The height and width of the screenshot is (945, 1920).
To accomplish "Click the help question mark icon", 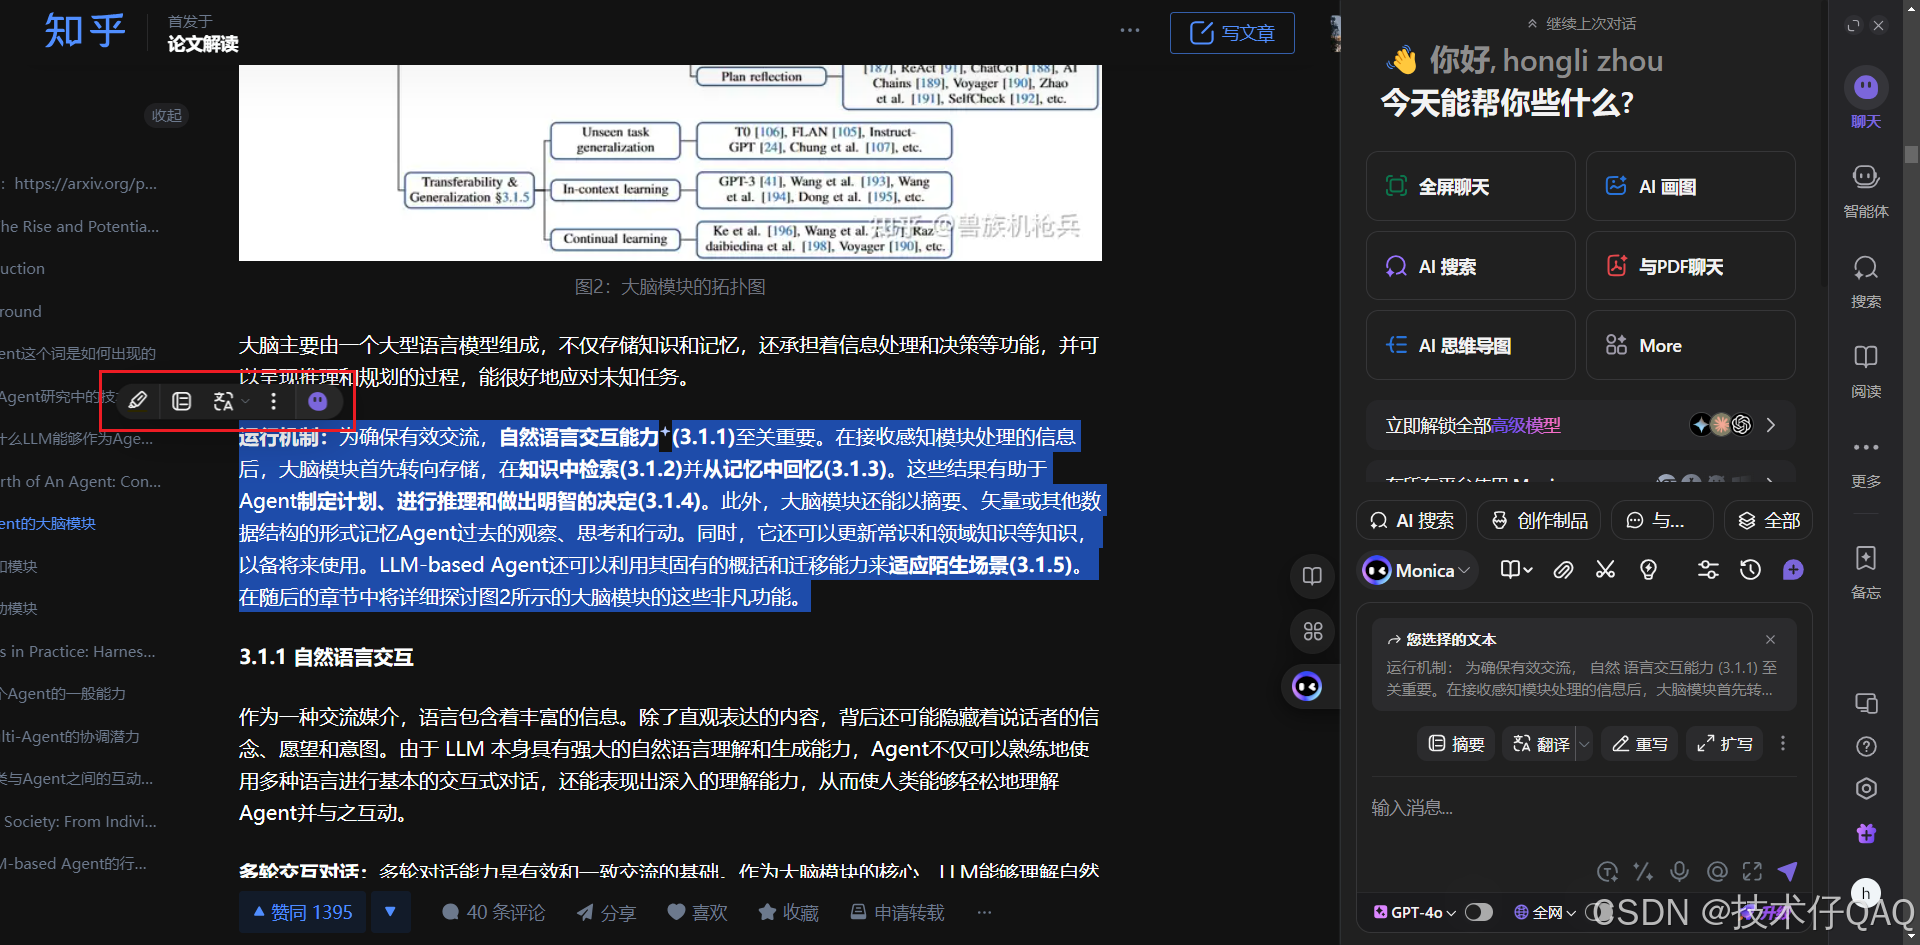I will (x=1866, y=746).
